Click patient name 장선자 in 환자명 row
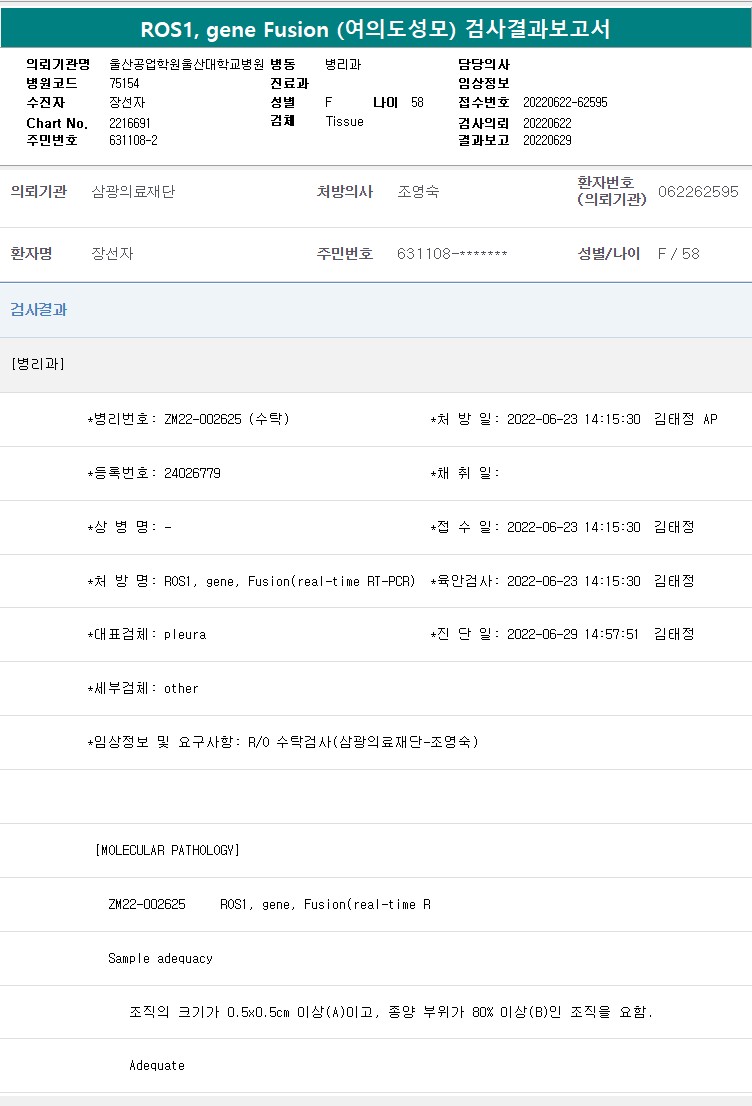The image size is (752, 1106). pos(112,253)
